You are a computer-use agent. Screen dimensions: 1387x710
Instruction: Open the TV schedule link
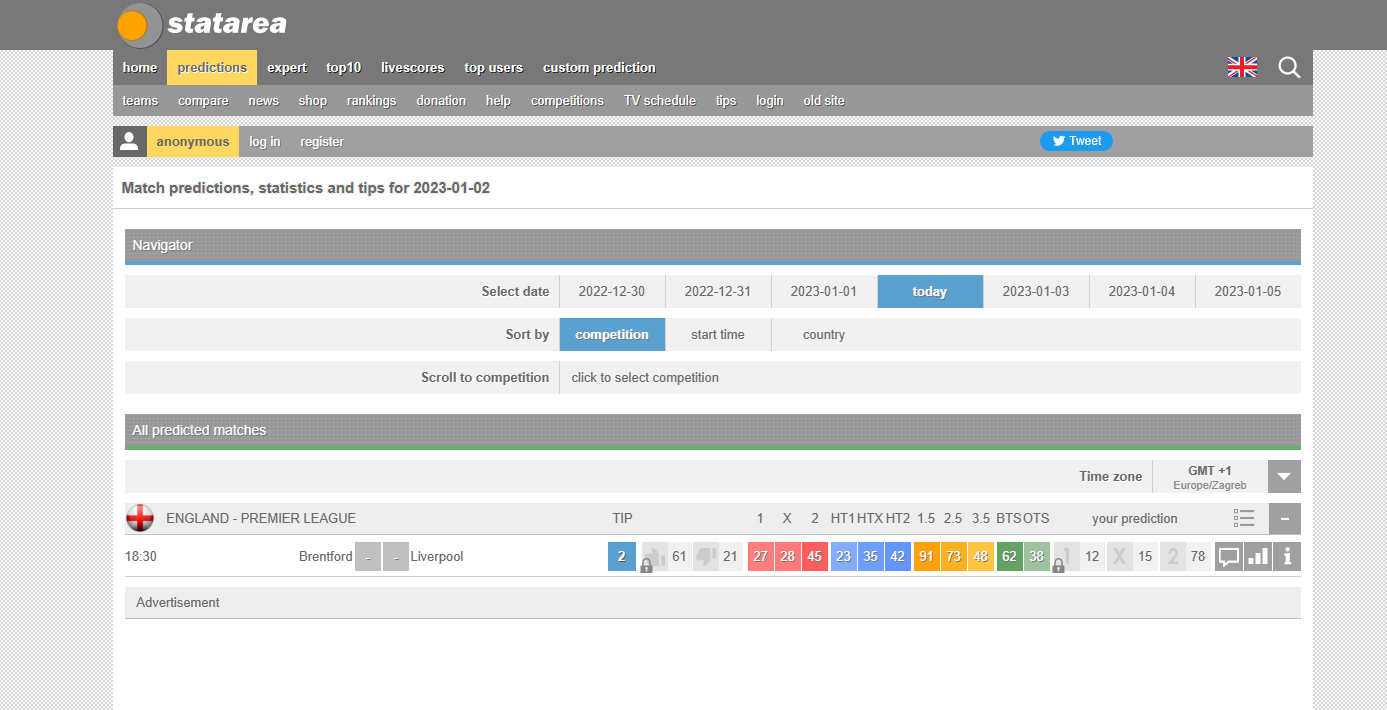point(660,100)
